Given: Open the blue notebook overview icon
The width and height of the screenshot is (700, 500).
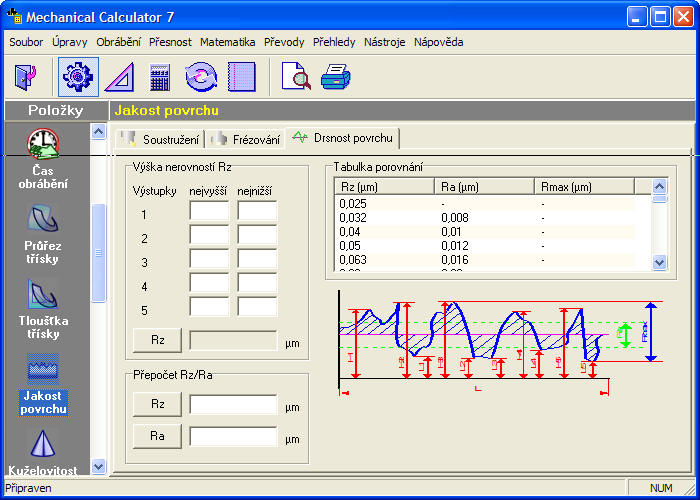Looking at the screenshot, I should click(x=242, y=77).
